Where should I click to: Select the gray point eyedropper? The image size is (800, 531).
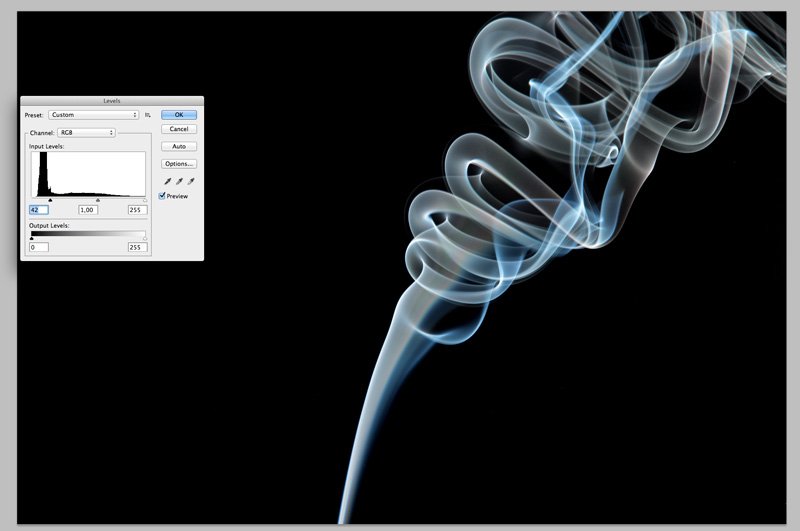pos(179,181)
